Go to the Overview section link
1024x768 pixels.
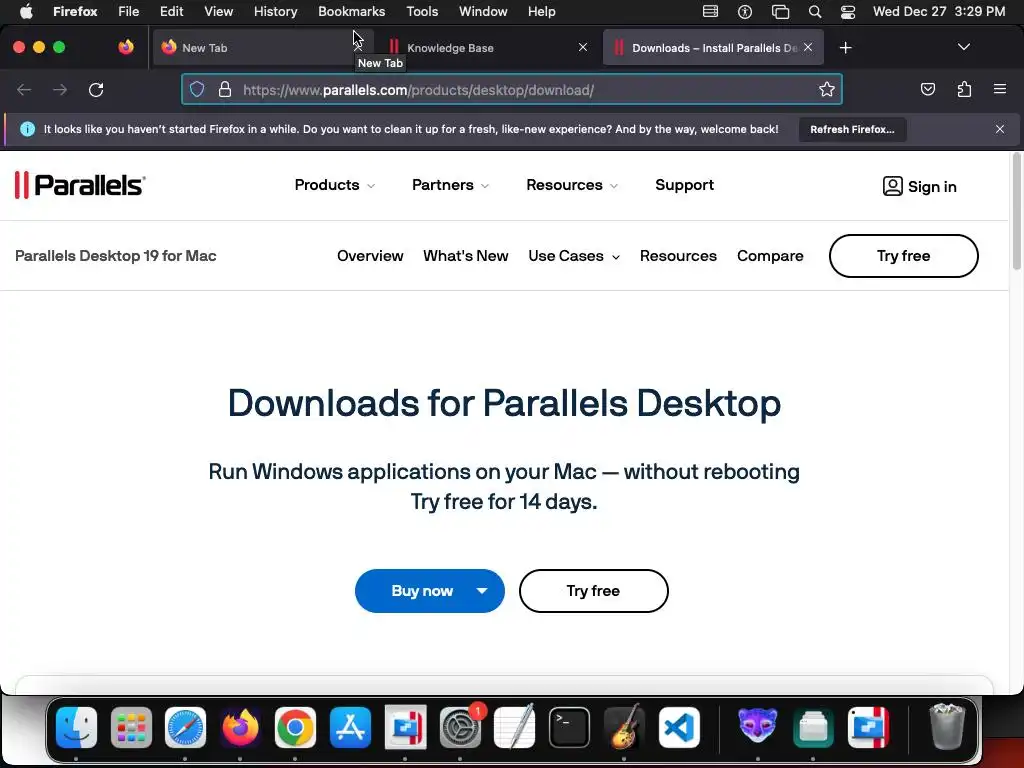[370, 256]
